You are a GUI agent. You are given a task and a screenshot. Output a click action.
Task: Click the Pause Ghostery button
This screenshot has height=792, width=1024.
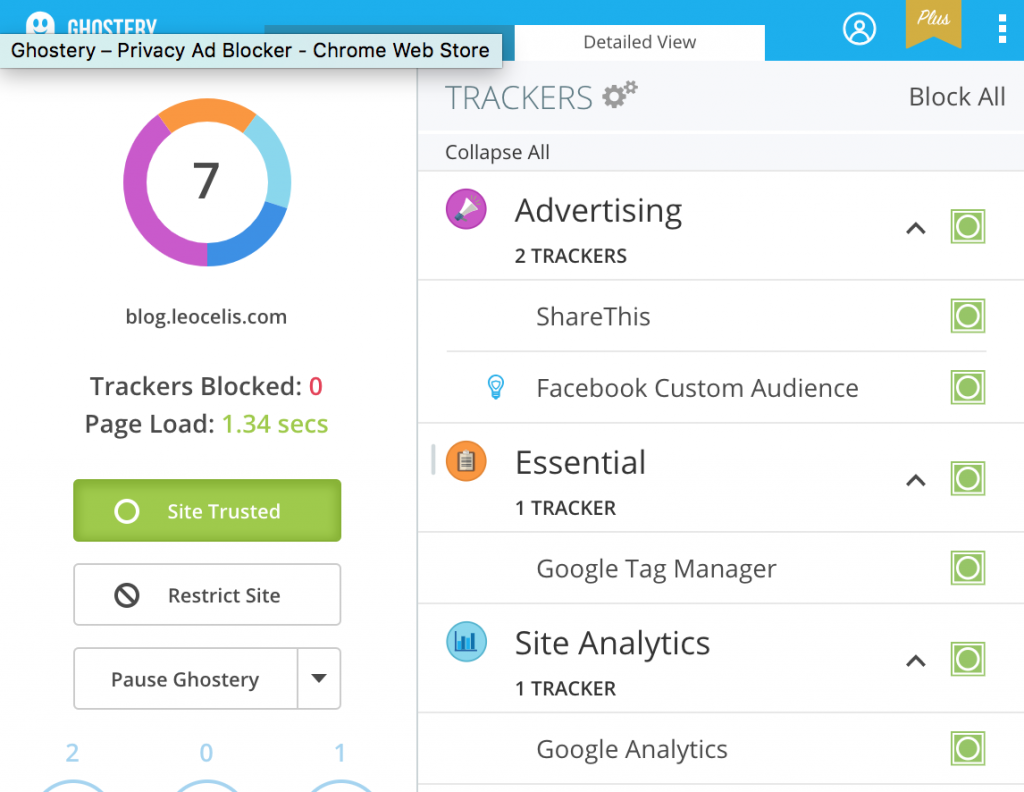[185, 679]
